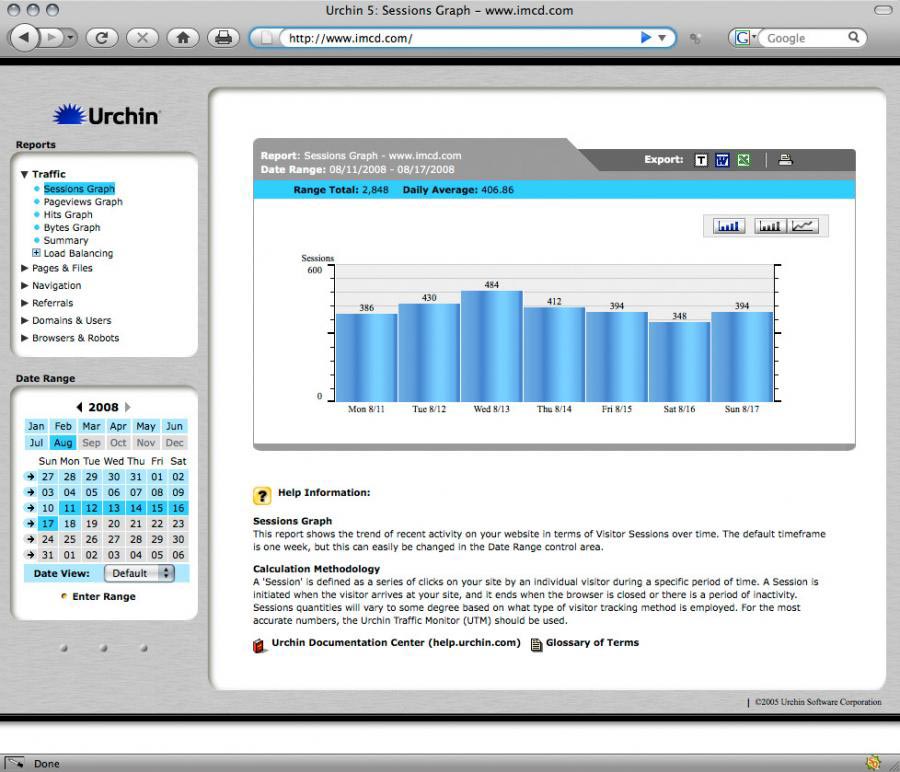Select week starting 27 with its arrow
This screenshot has height=772, width=900.
click(x=30, y=476)
